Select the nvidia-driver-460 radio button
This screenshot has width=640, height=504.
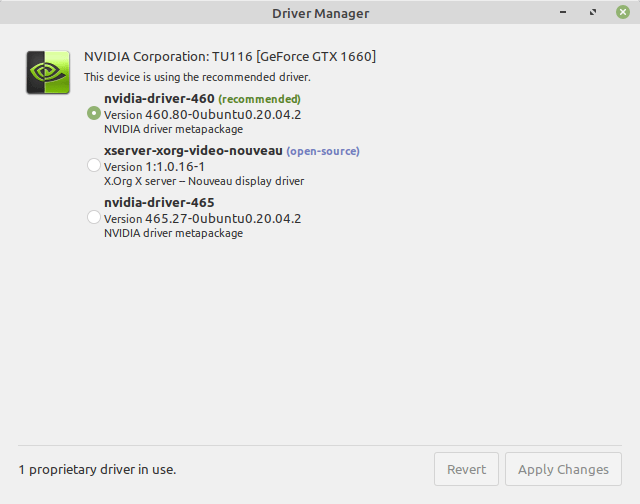tap(94, 113)
